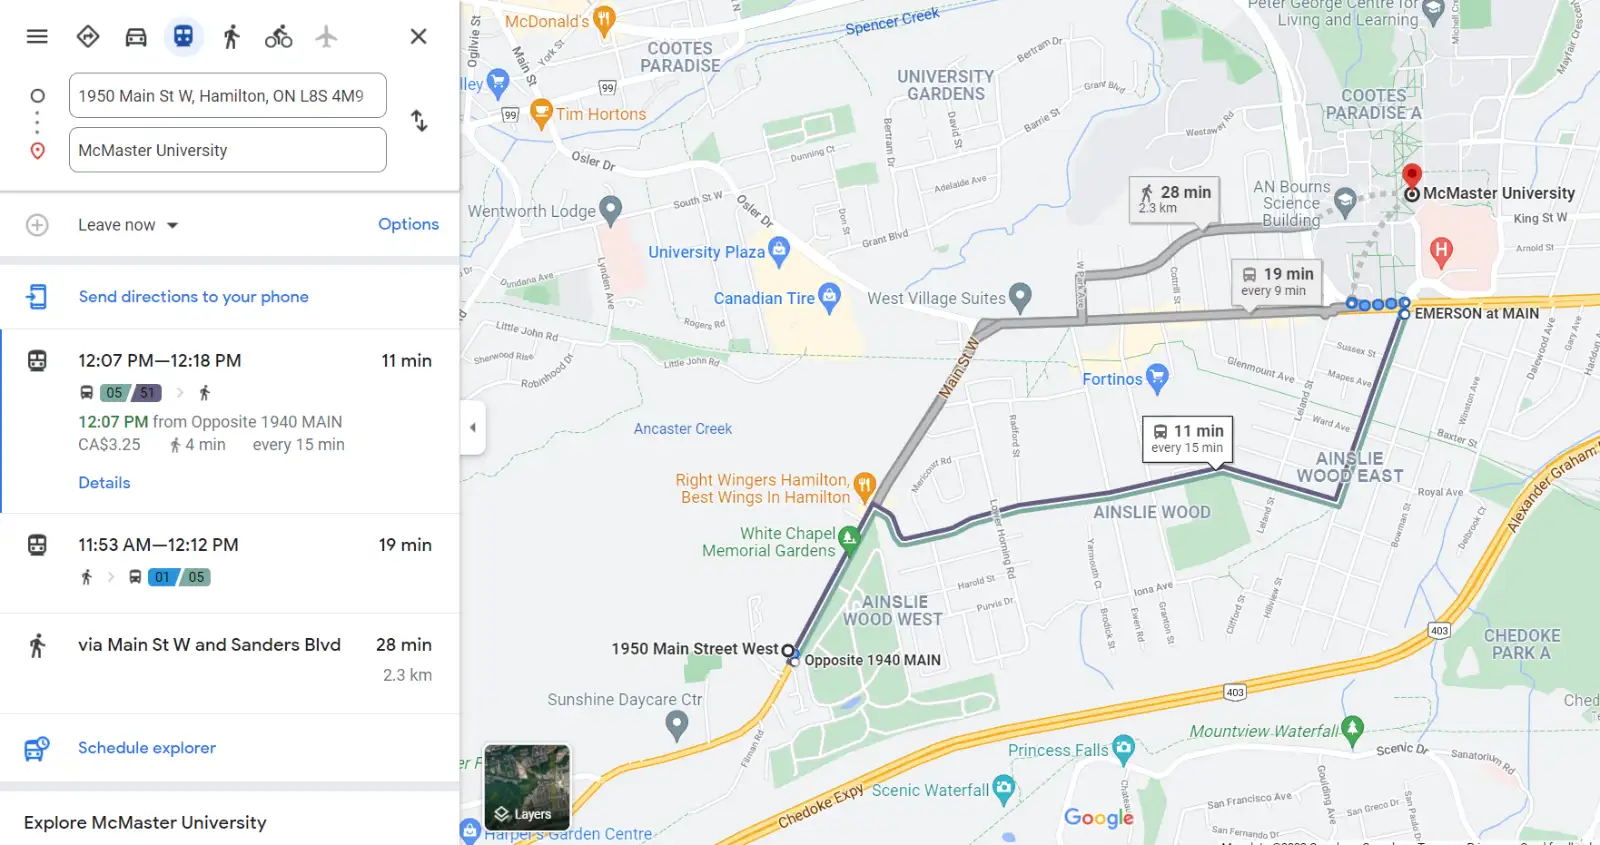This screenshot has height=845, width=1600.
Task: Open the Schedule explorer link
Action: pyautogui.click(x=147, y=748)
